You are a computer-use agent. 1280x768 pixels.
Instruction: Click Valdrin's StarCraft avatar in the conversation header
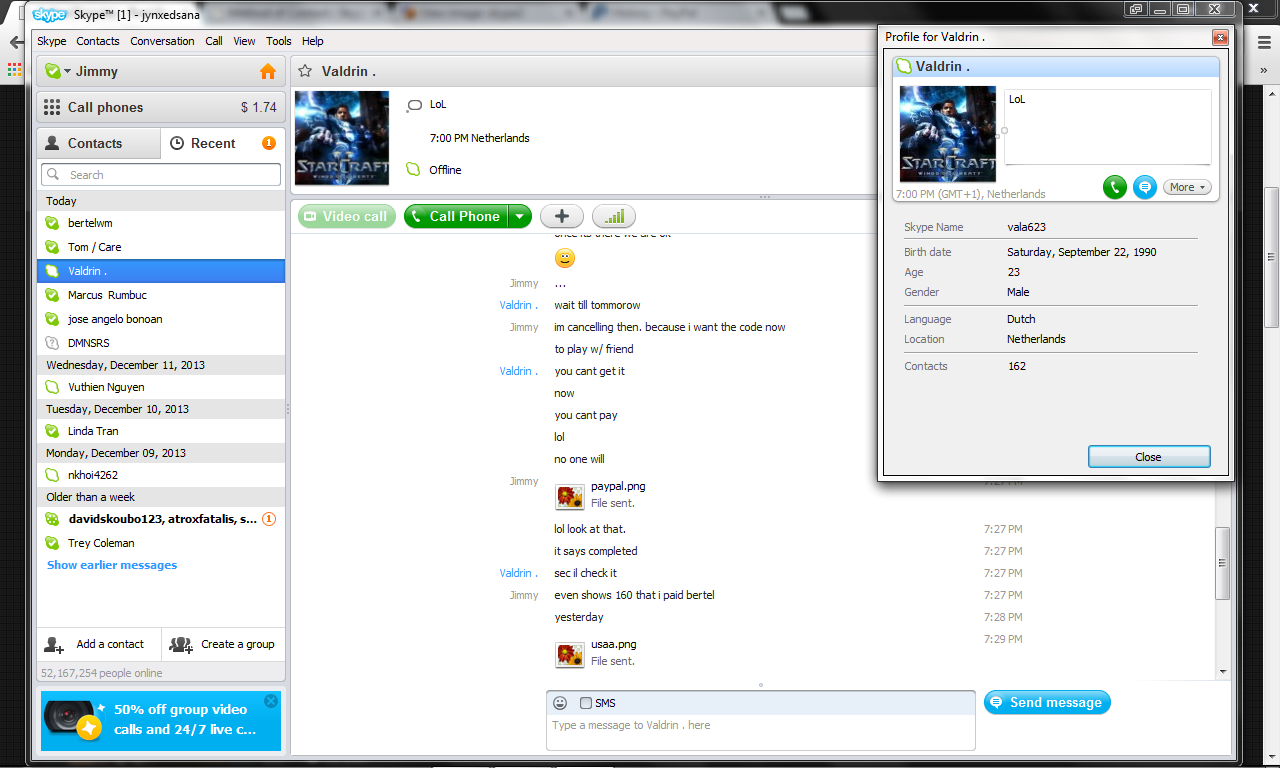[342, 138]
